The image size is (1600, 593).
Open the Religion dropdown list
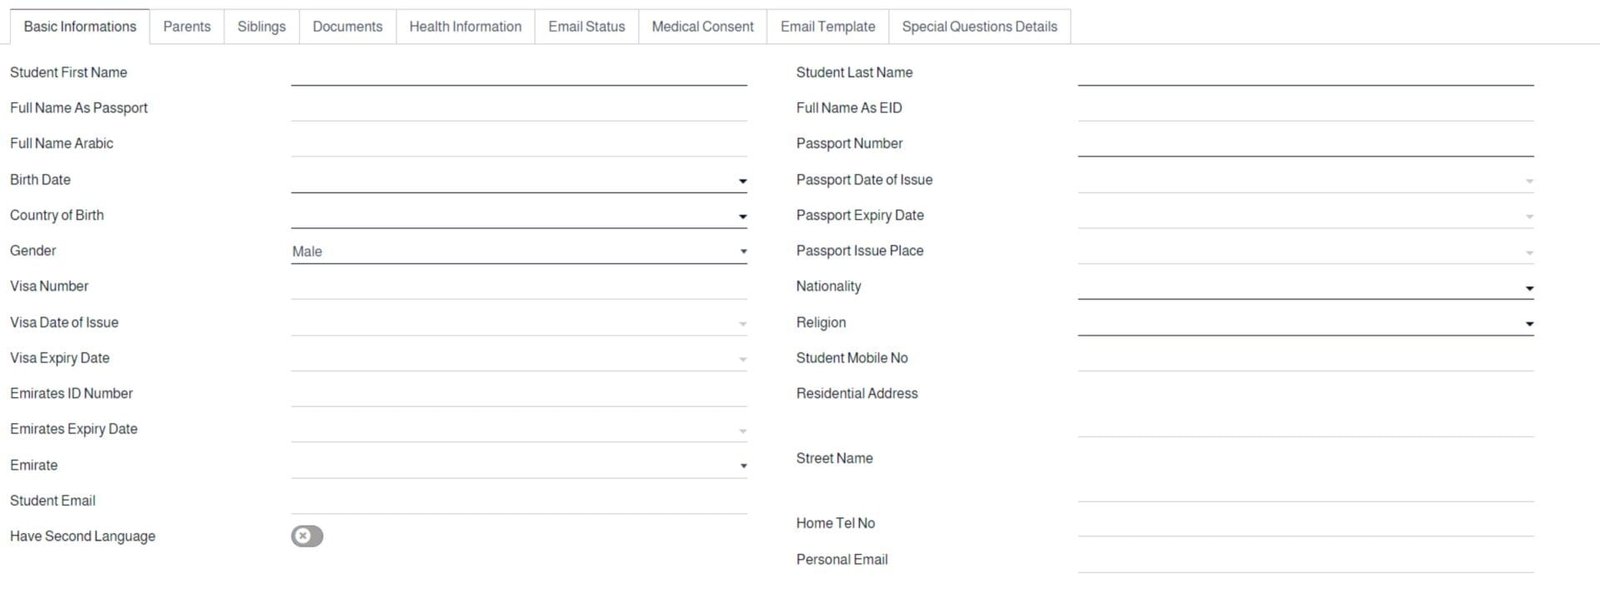point(1305,323)
